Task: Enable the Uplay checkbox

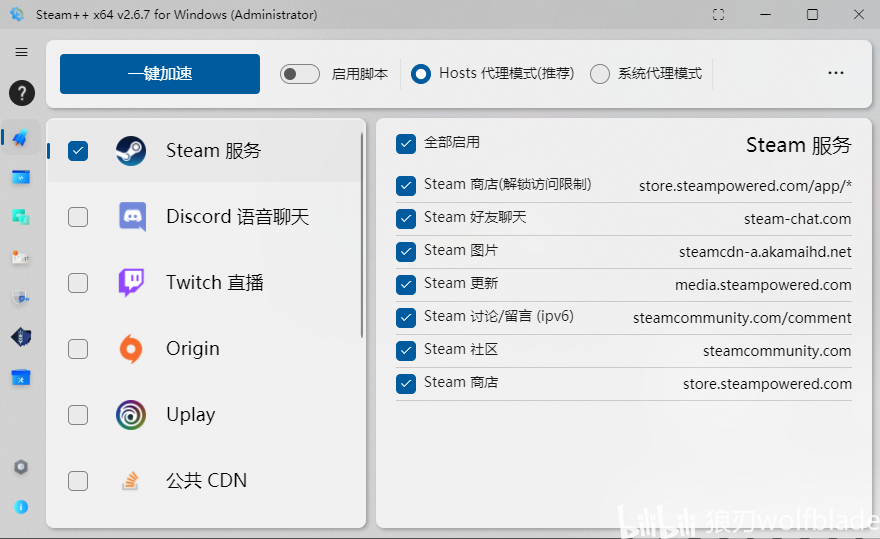Action: click(78, 415)
